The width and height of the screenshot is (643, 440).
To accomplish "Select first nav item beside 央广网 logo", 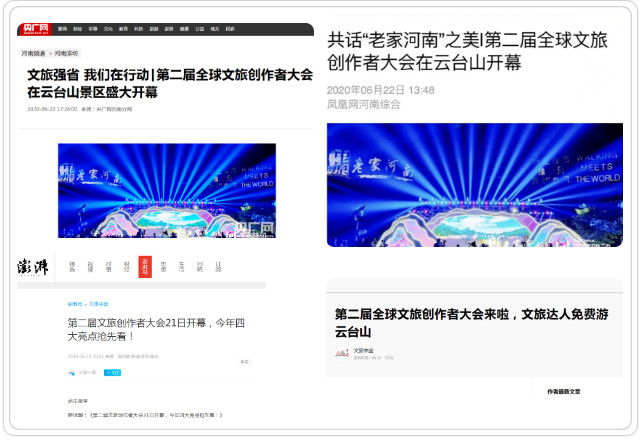I will point(62,31).
